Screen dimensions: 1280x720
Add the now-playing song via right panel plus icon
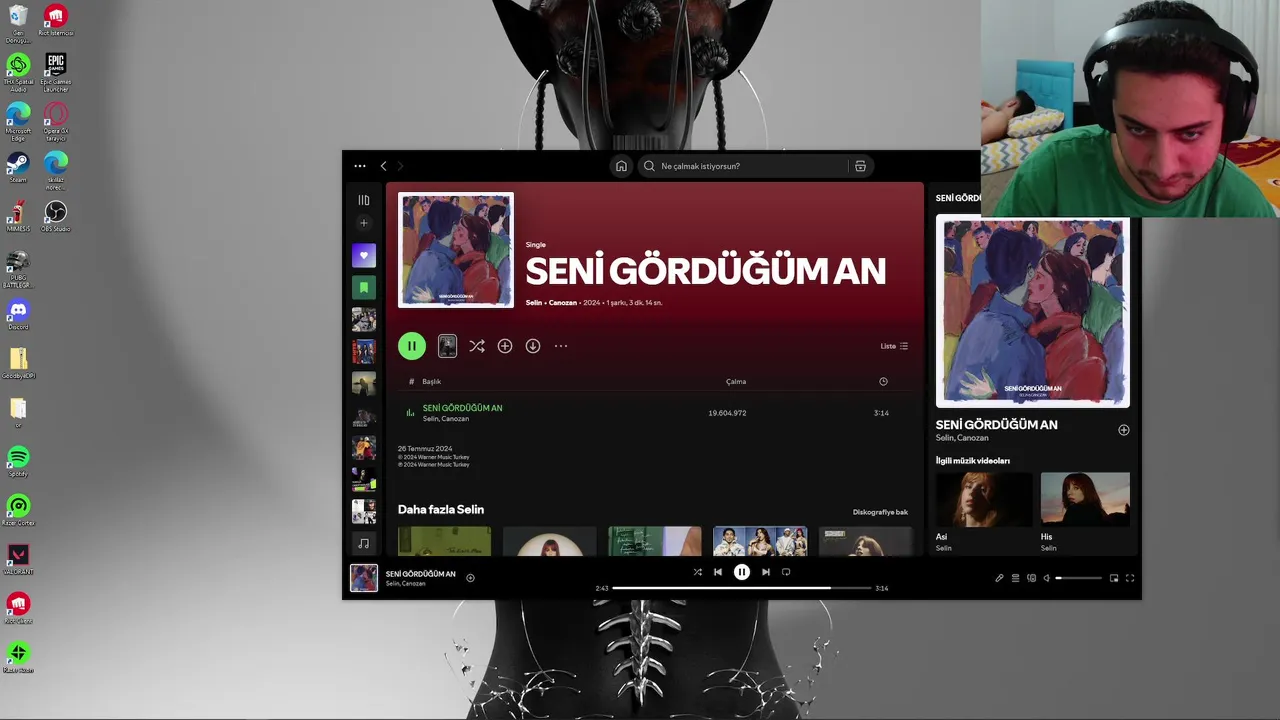point(1124,430)
